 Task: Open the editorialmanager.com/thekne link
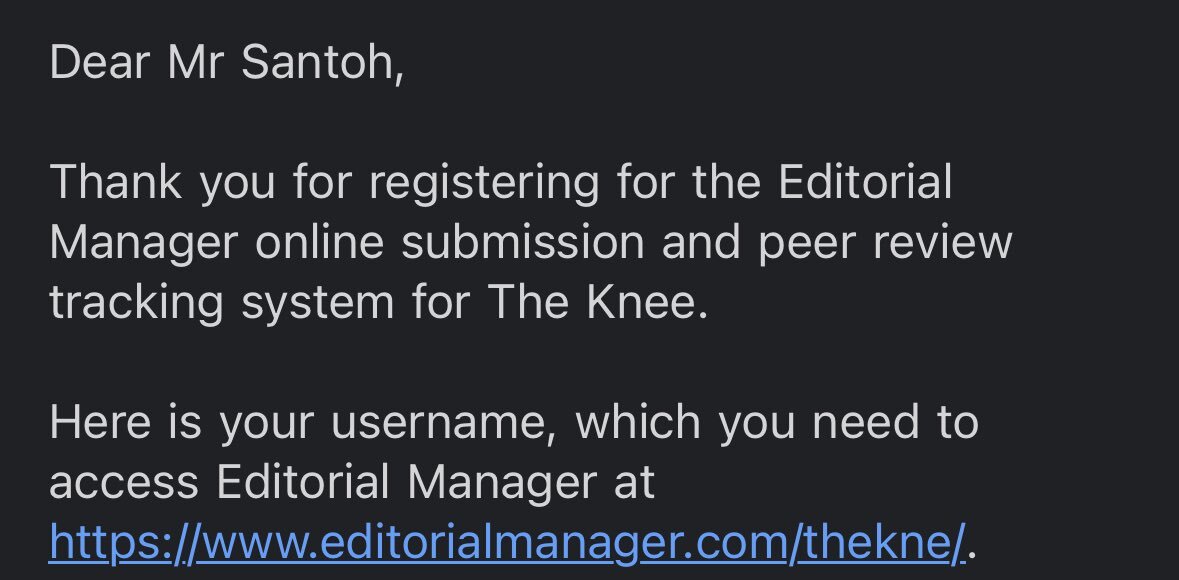[x=507, y=542]
